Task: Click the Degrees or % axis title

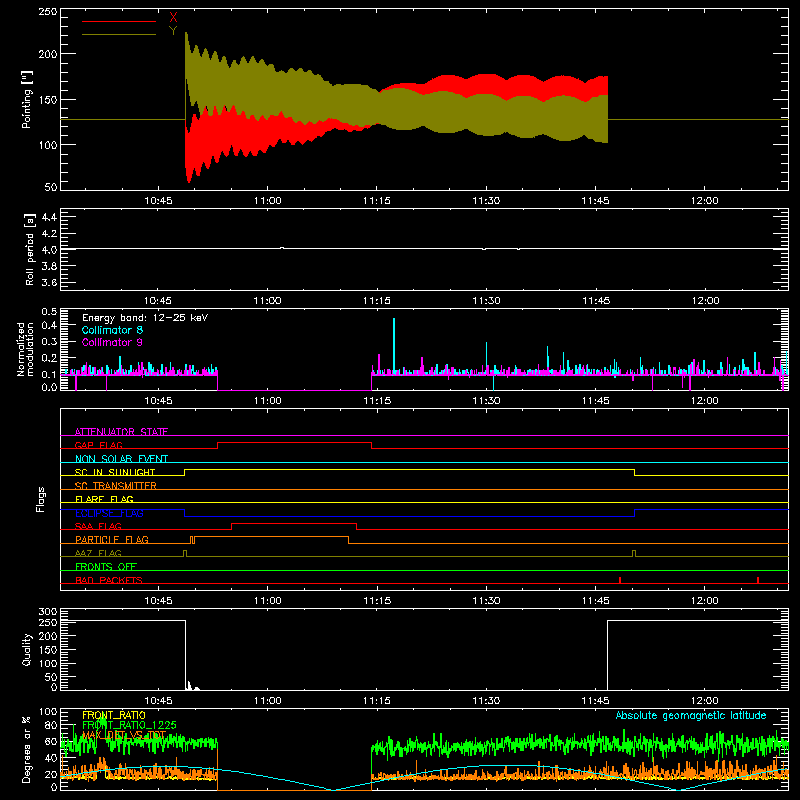Action: [x=27, y=749]
